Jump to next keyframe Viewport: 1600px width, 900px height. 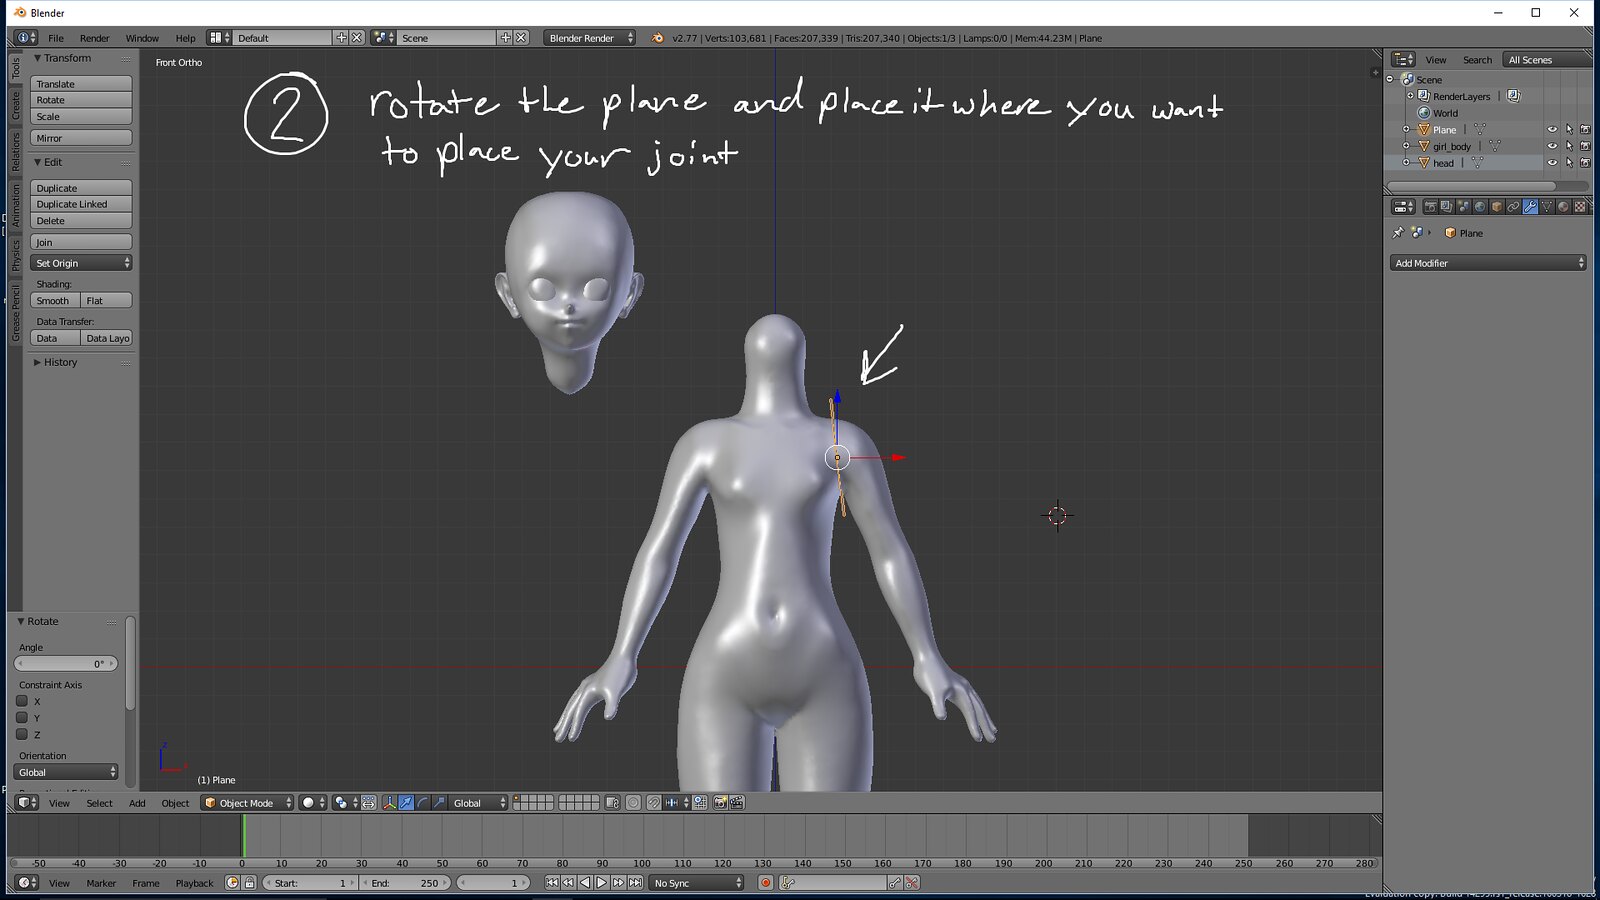point(618,883)
